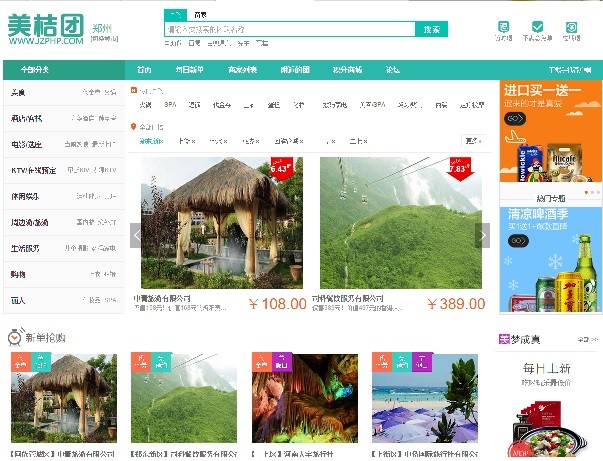Image resolution: width=603 pixels, height=461 pixels.
Task: Click inside the search input field
Action: coord(290,29)
